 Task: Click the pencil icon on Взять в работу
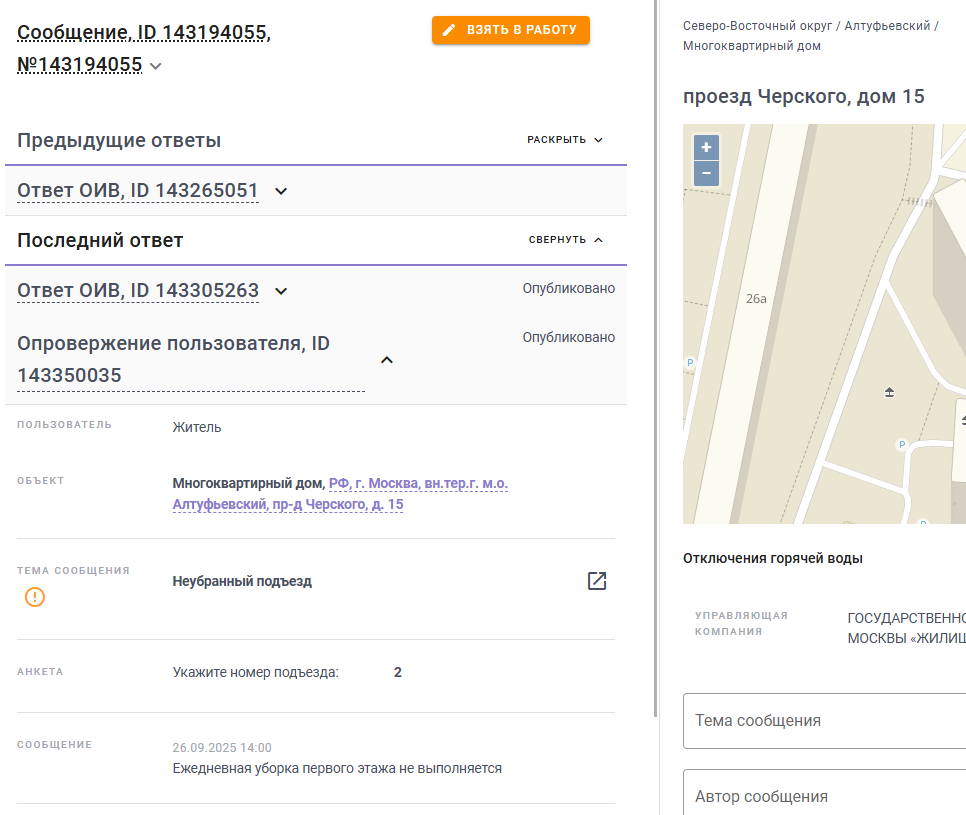449,30
